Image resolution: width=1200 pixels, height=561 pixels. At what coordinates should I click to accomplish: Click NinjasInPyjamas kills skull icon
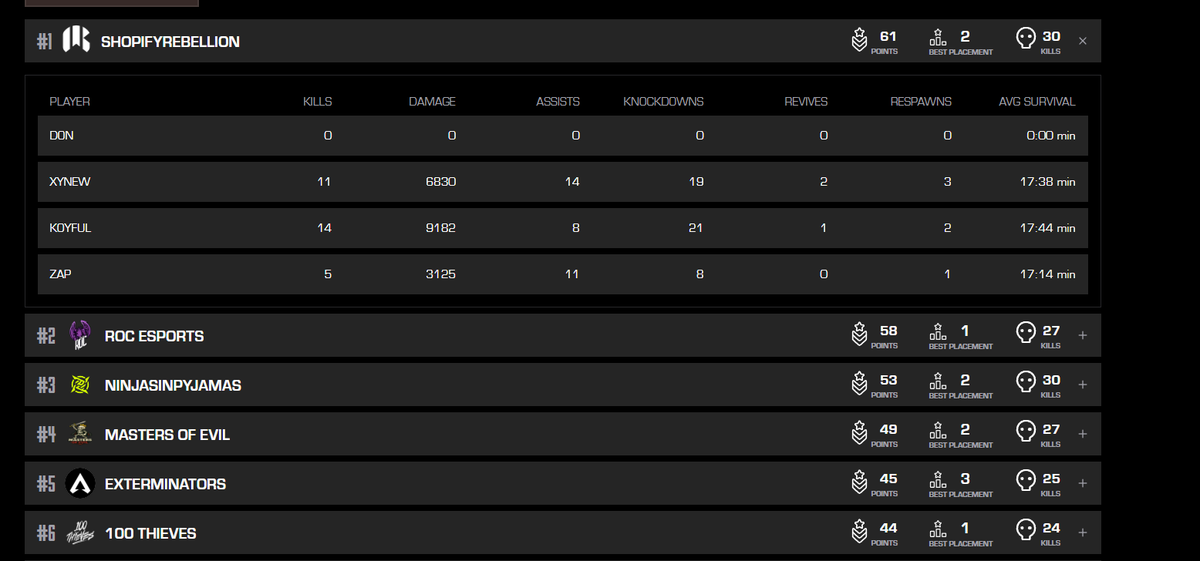coord(1025,382)
